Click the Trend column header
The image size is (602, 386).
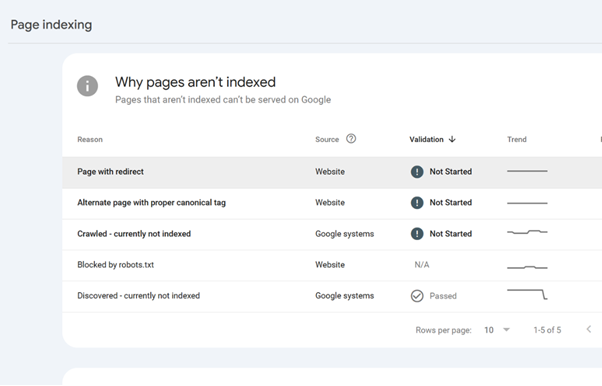(x=517, y=139)
